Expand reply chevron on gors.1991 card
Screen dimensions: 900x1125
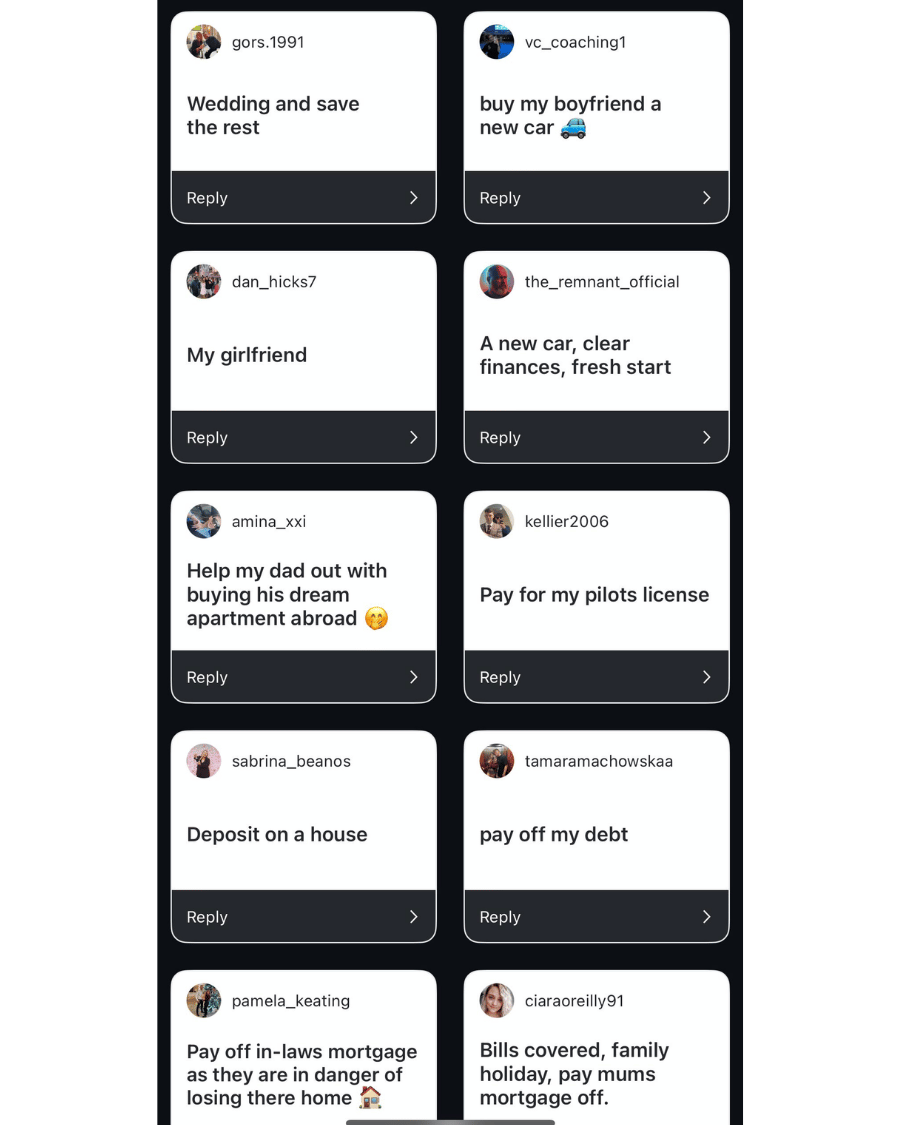pyautogui.click(x=414, y=198)
